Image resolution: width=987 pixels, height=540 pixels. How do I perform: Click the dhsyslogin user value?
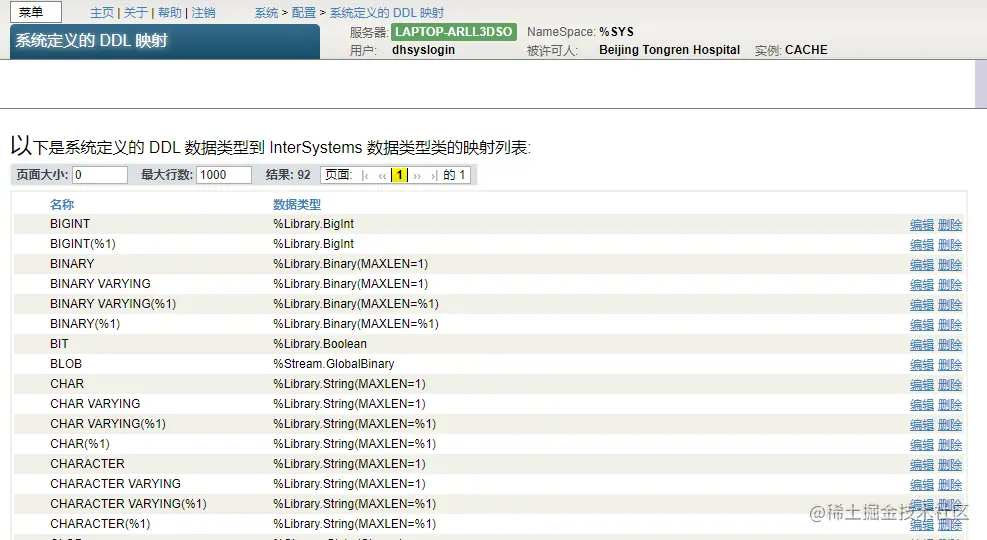(x=423, y=50)
